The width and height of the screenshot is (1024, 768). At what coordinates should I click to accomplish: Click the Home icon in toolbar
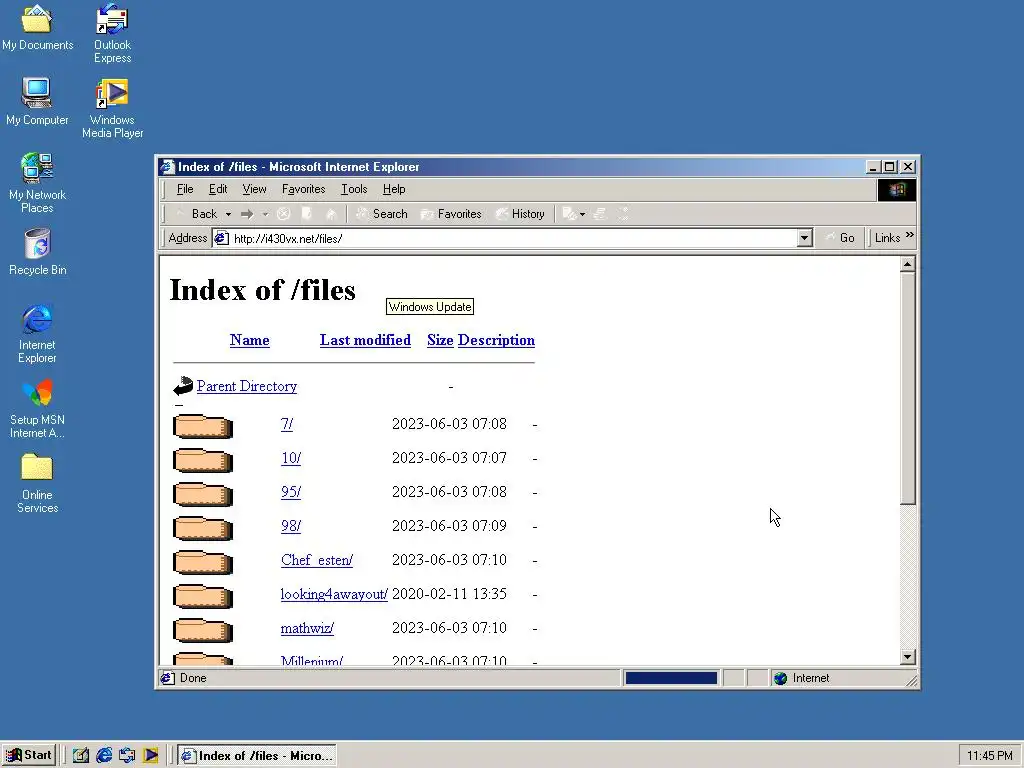[330, 214]
